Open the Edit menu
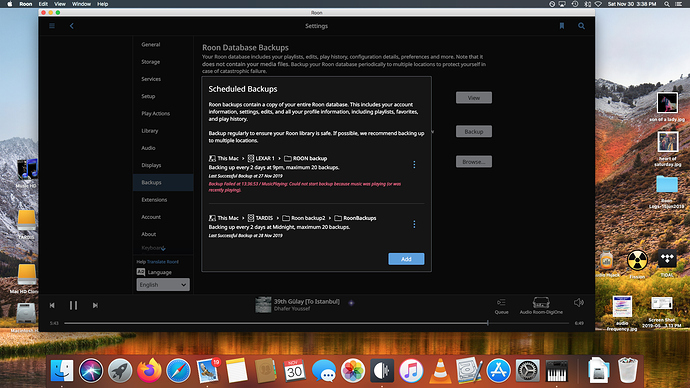Viewport: 690px width, 388px height. (43, 4)
